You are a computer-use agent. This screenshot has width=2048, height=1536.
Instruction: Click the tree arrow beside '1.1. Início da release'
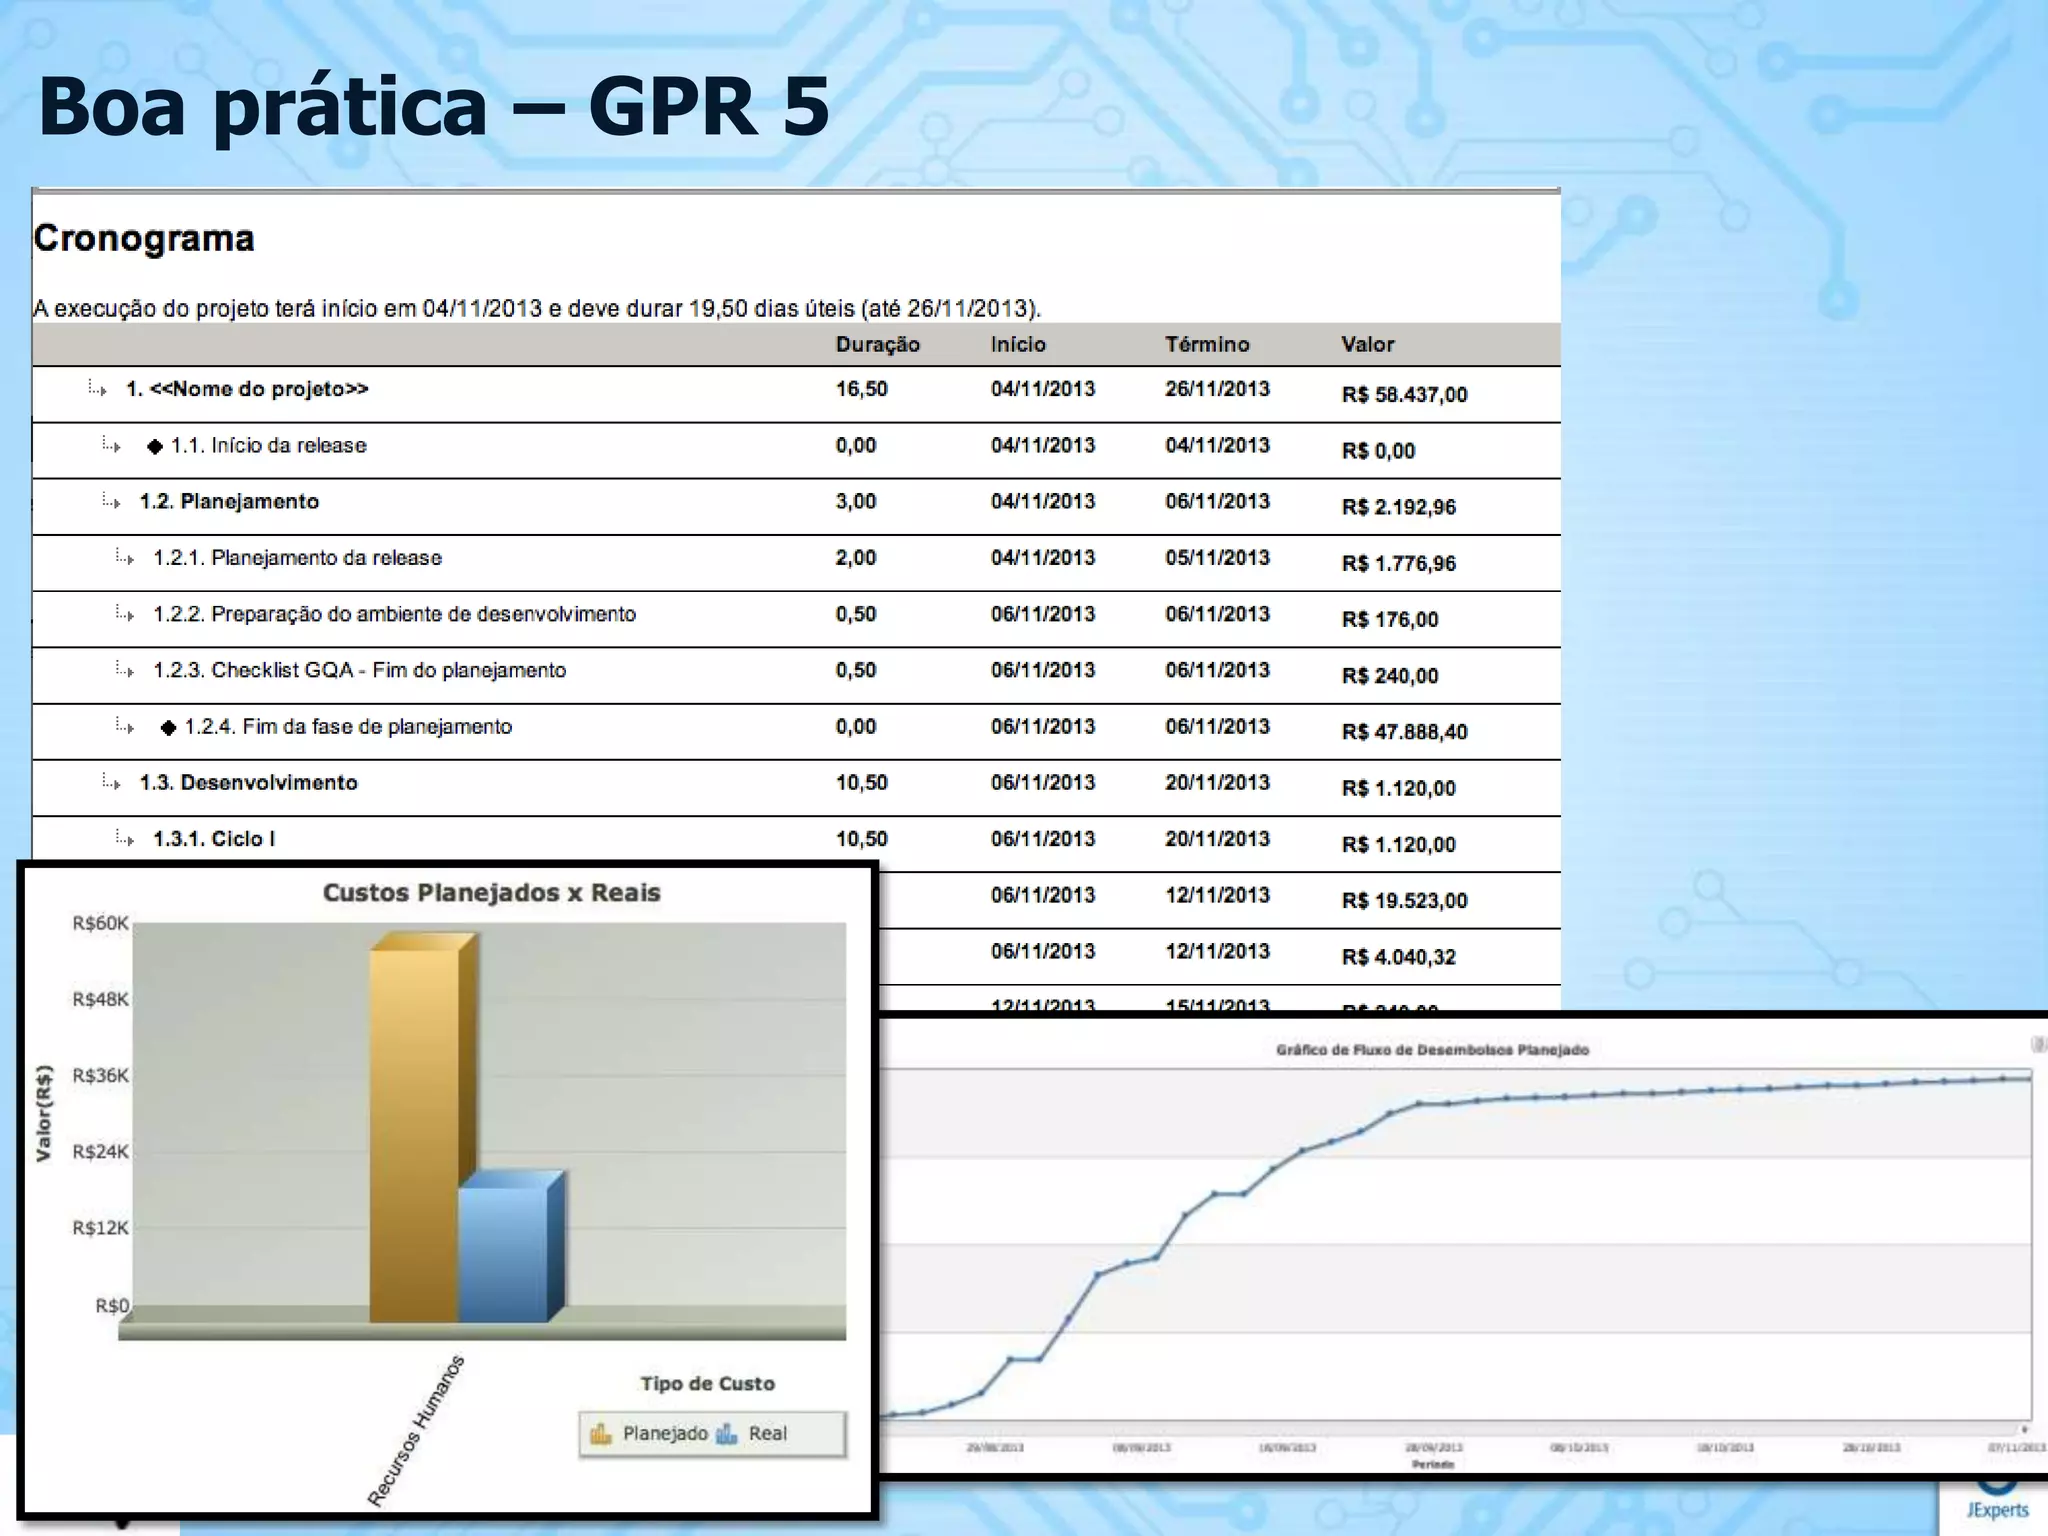(x=111, y=445)
